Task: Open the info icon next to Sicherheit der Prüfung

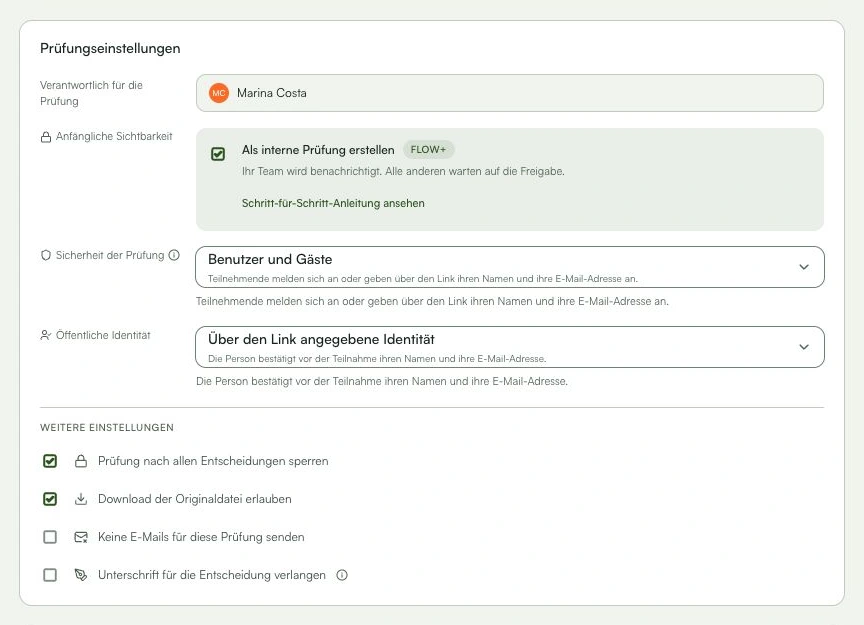Action: tap(174, 255)
